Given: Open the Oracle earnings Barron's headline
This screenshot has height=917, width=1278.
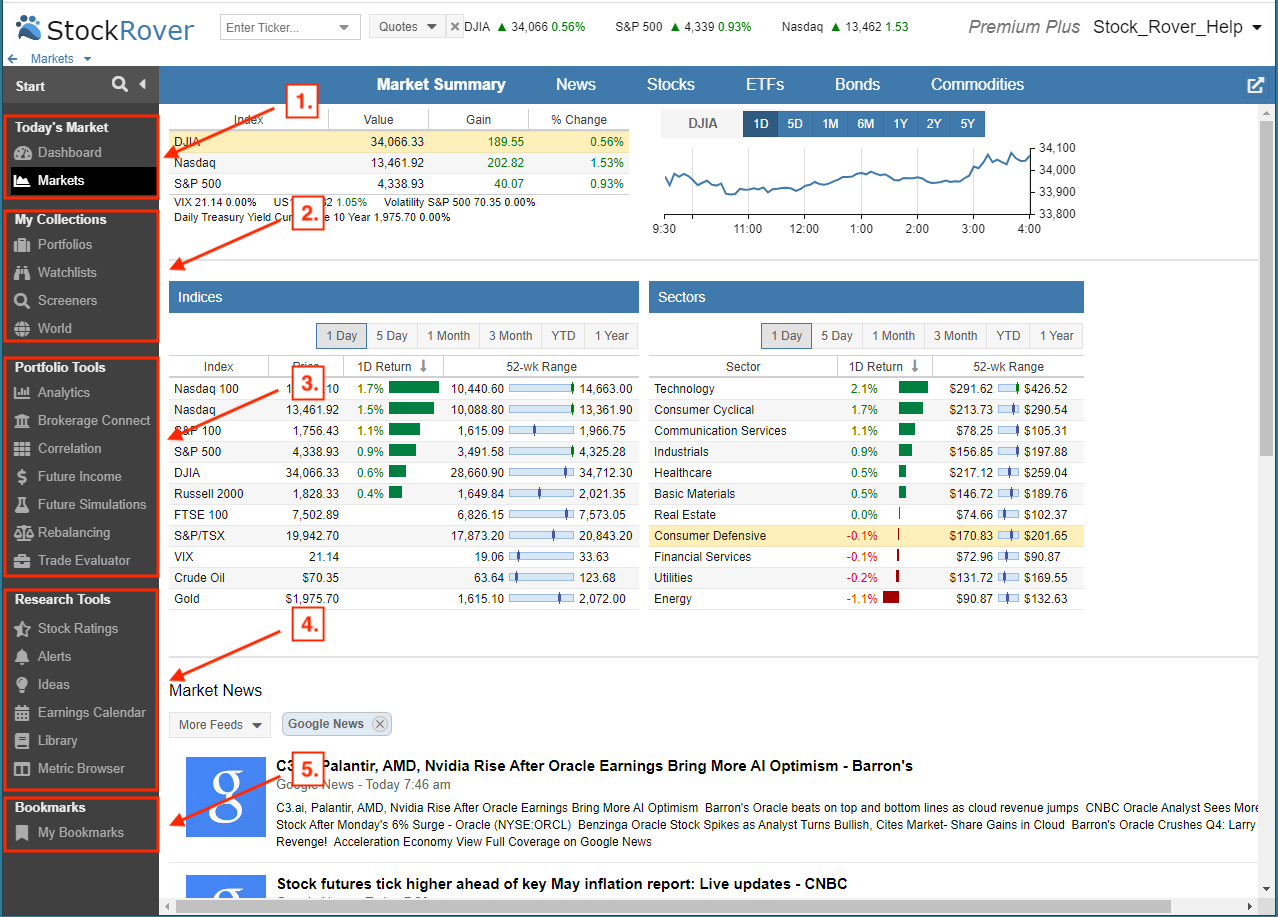Looking at the screenshot, I should click(595, 766).
